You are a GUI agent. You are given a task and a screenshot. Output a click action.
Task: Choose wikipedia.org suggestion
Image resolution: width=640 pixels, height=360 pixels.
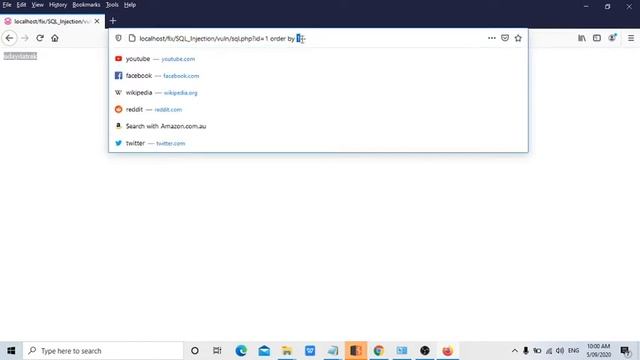(318, 93)
